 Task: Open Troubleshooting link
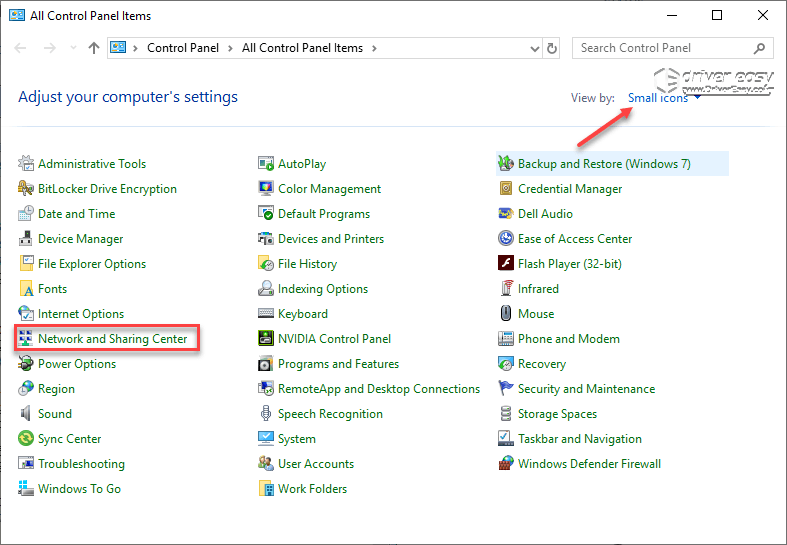coord(81,464)
